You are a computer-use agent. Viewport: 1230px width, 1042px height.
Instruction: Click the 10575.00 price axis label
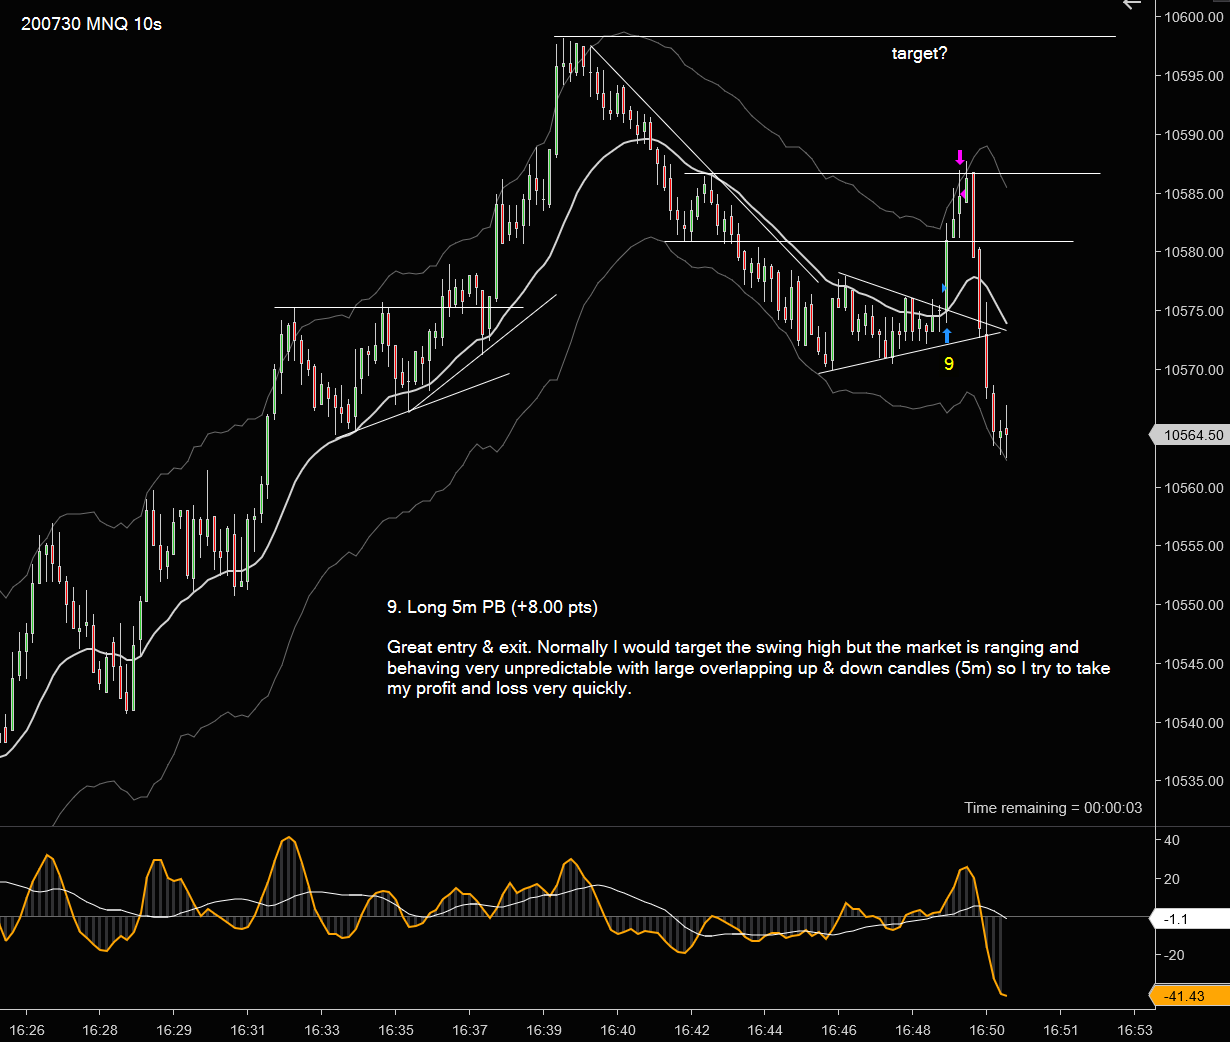point(1193,311)
